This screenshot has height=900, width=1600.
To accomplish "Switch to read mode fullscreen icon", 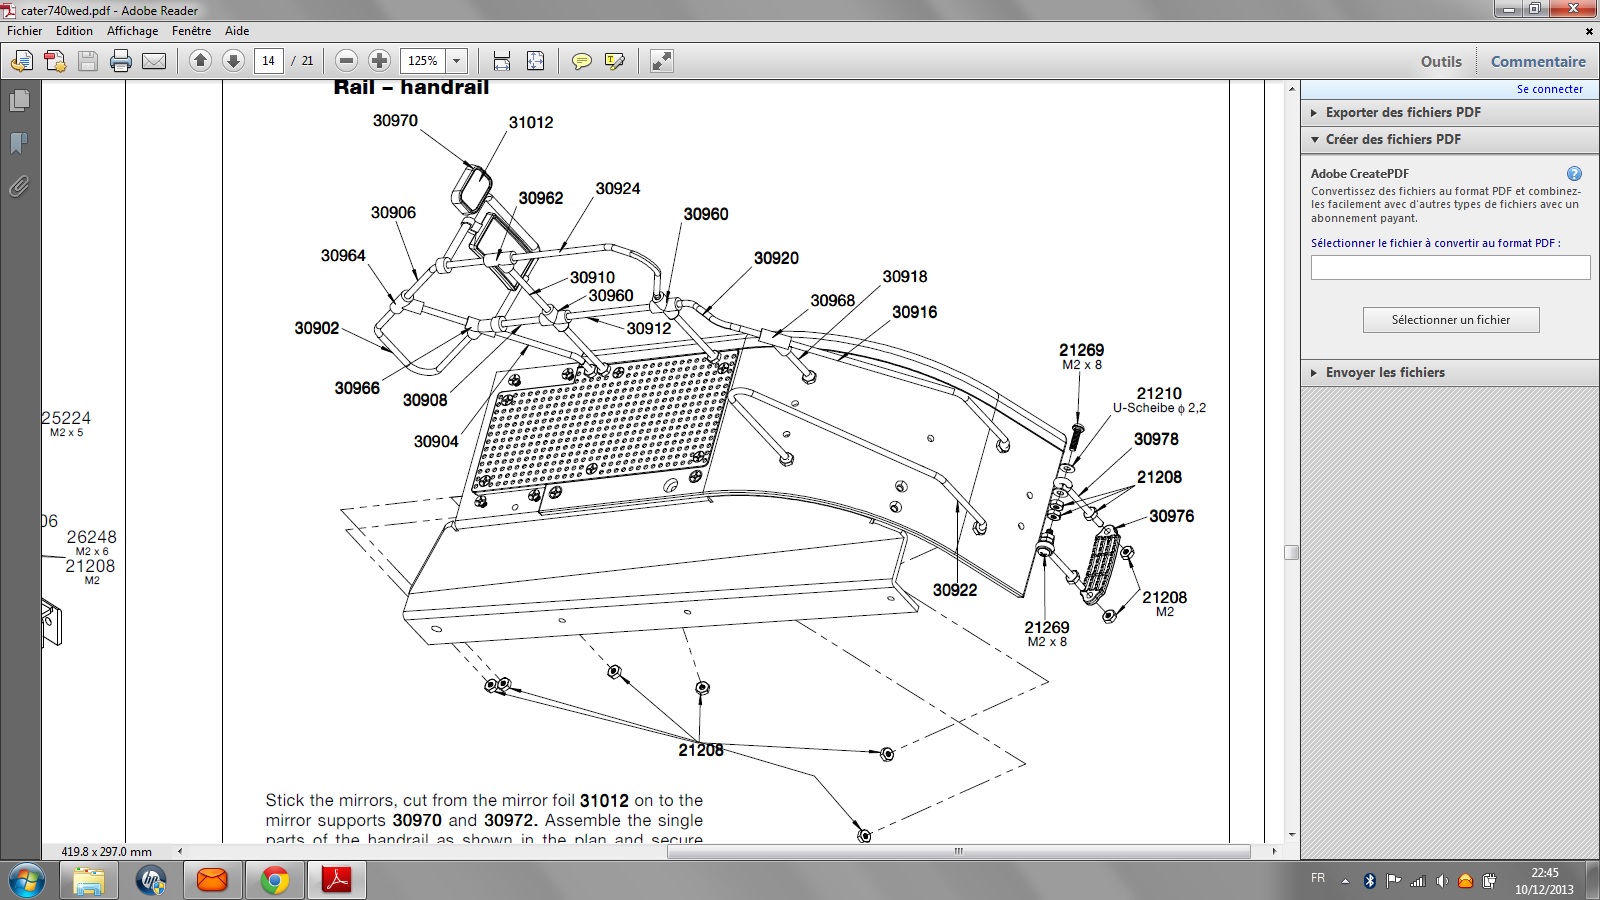I will (661, 61).
